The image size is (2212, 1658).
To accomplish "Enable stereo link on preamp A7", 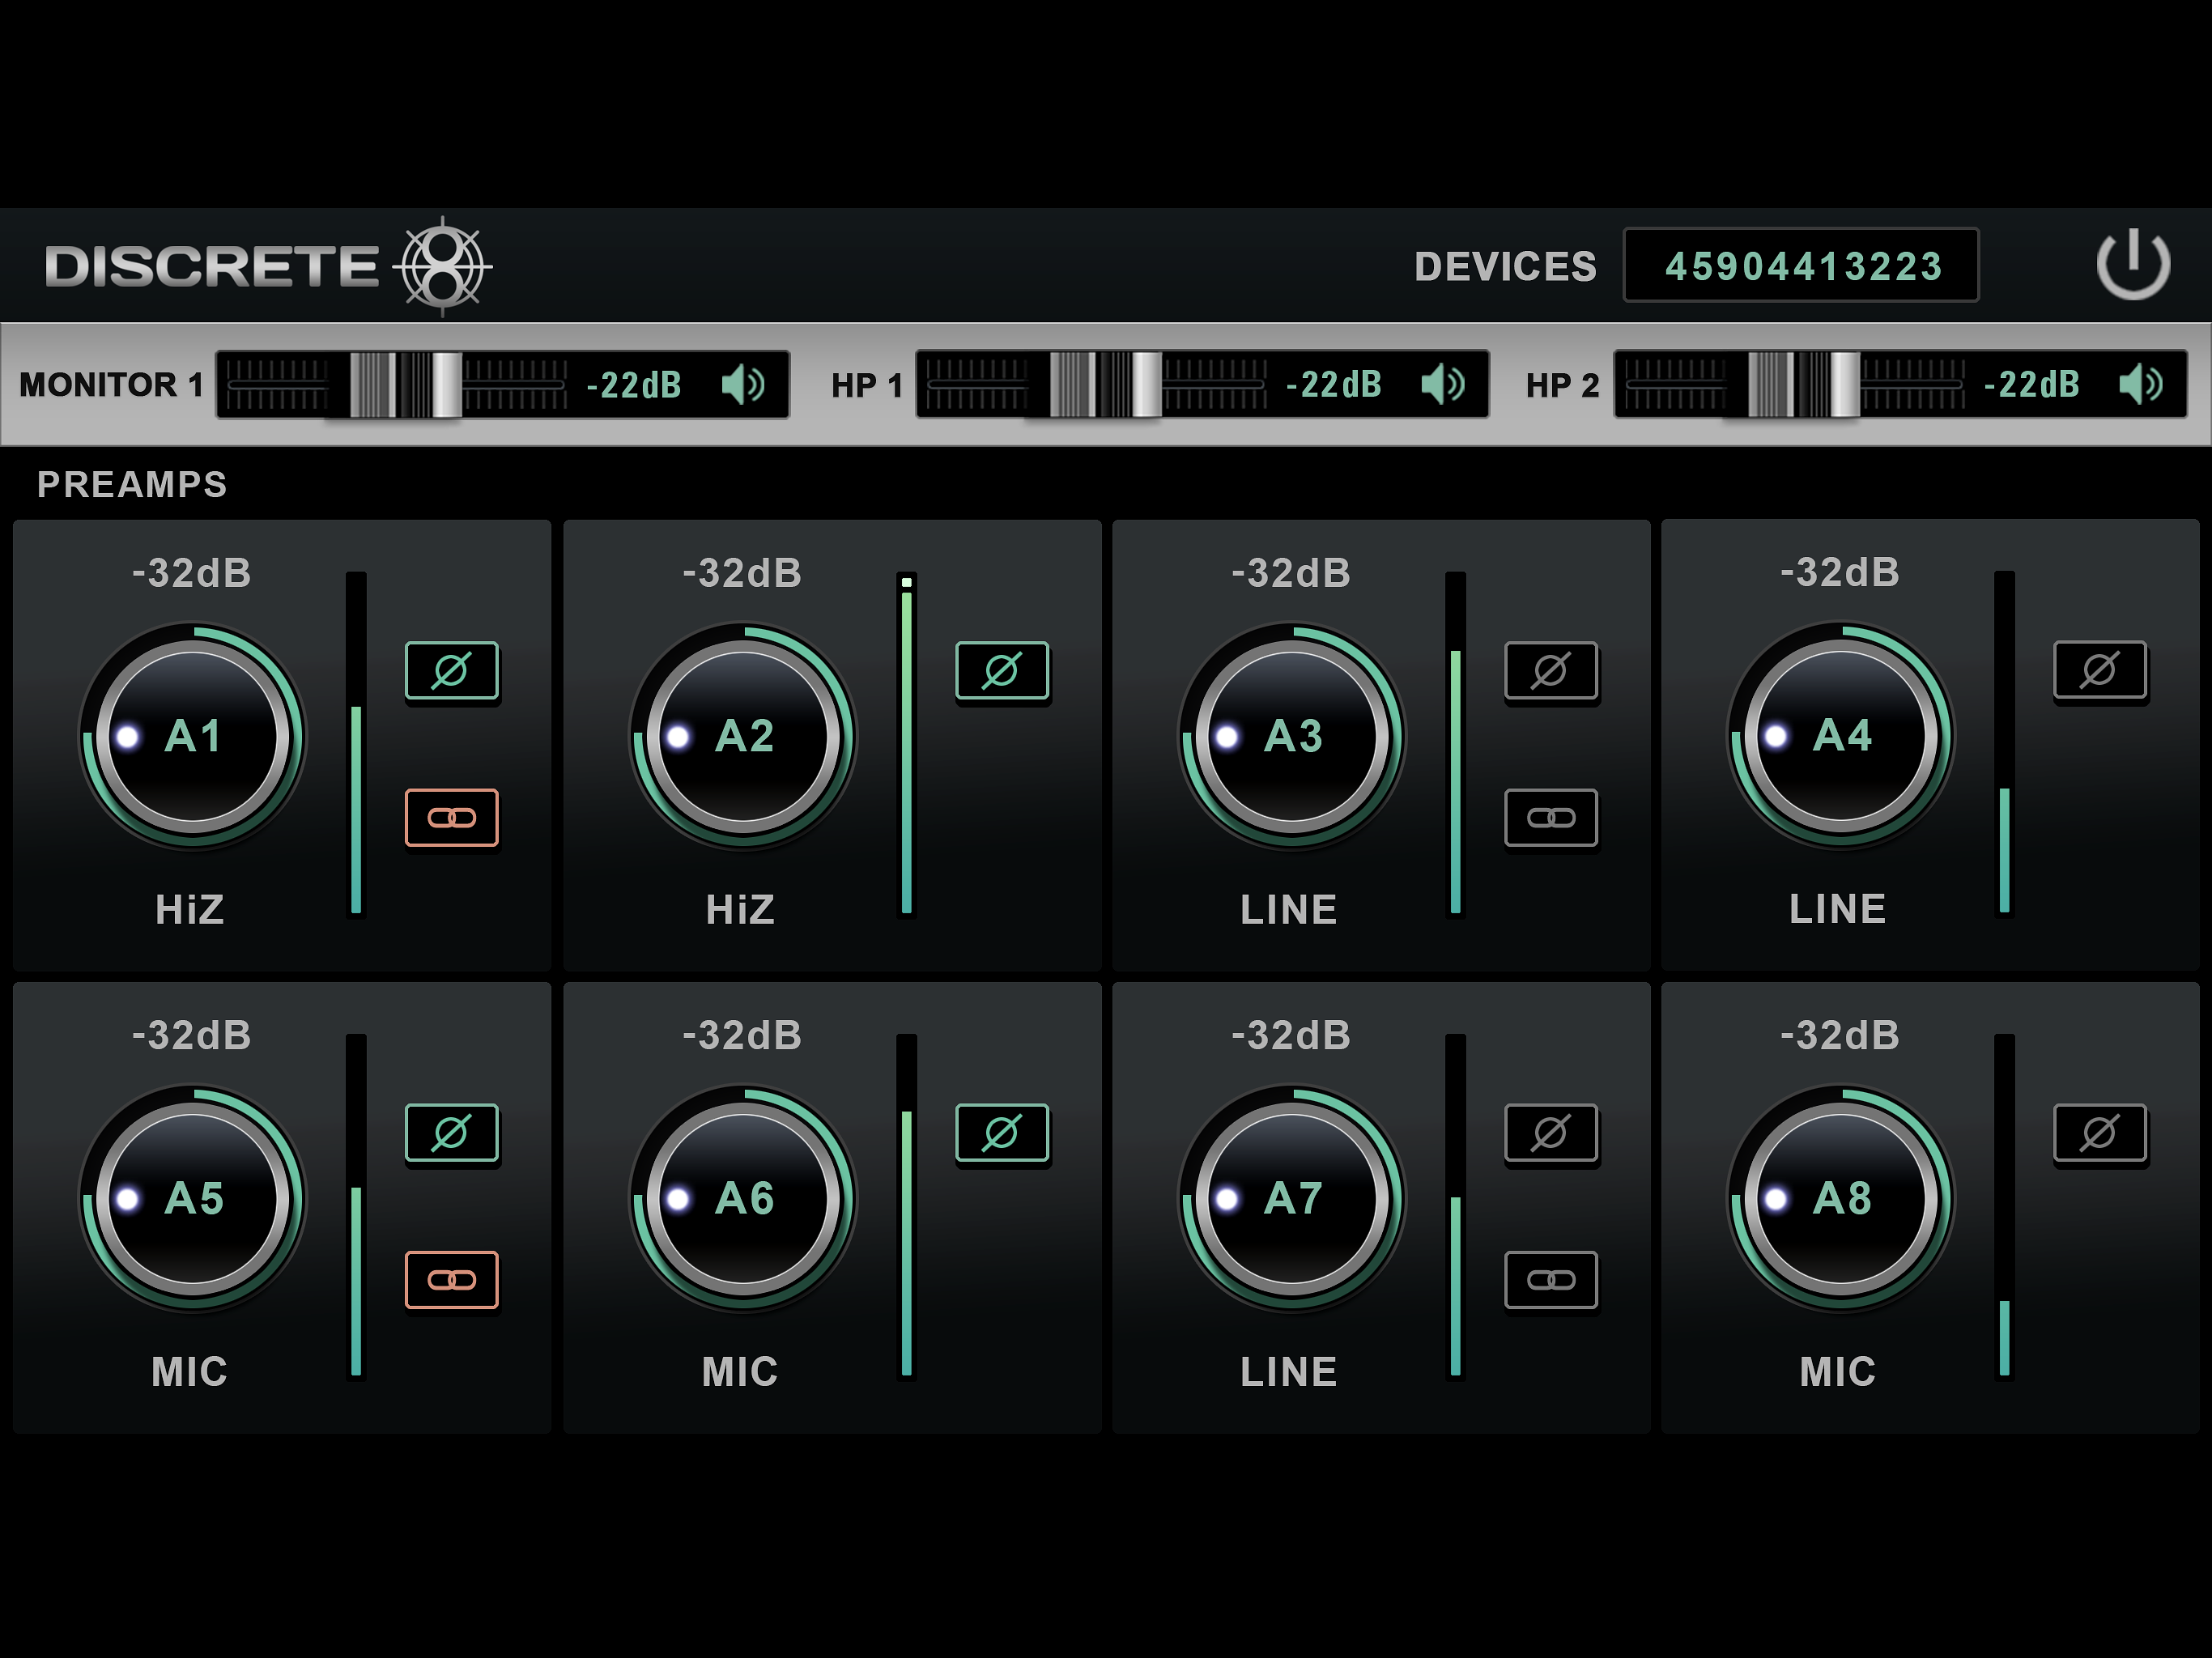I will [x=1550, y=1280].
